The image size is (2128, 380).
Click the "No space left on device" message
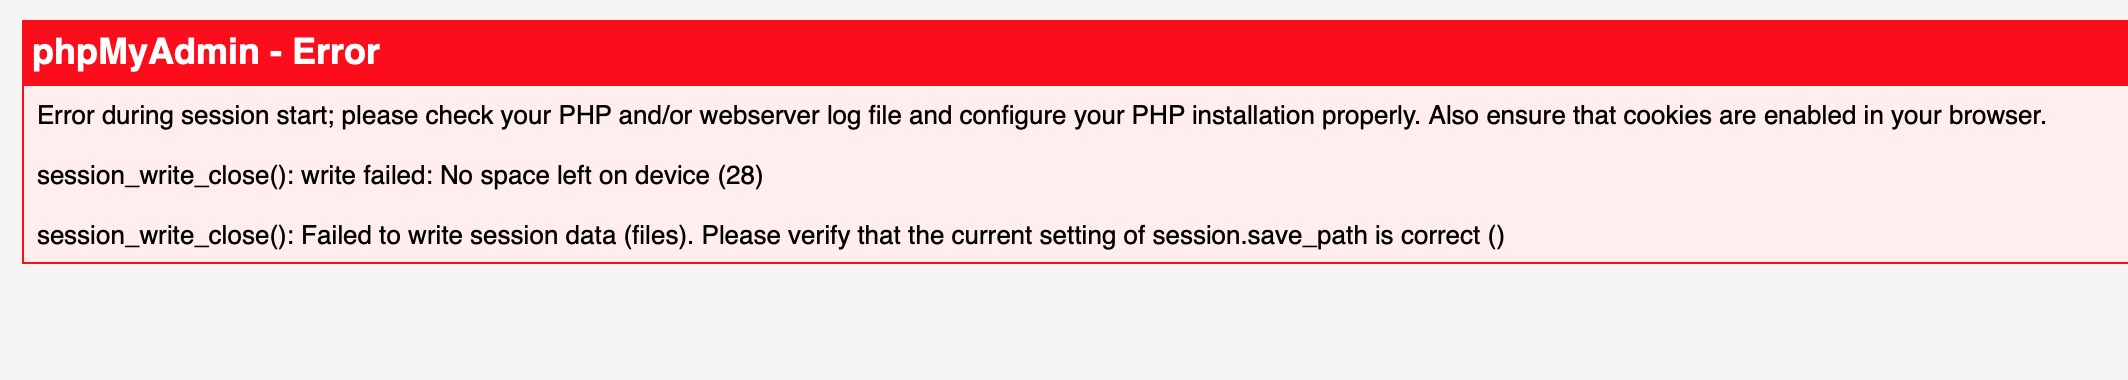coord(575,176)
